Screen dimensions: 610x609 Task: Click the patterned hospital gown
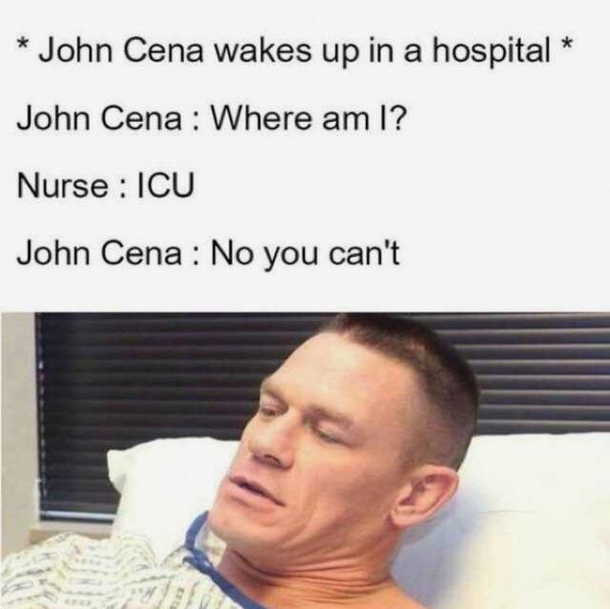coord(97,572)
